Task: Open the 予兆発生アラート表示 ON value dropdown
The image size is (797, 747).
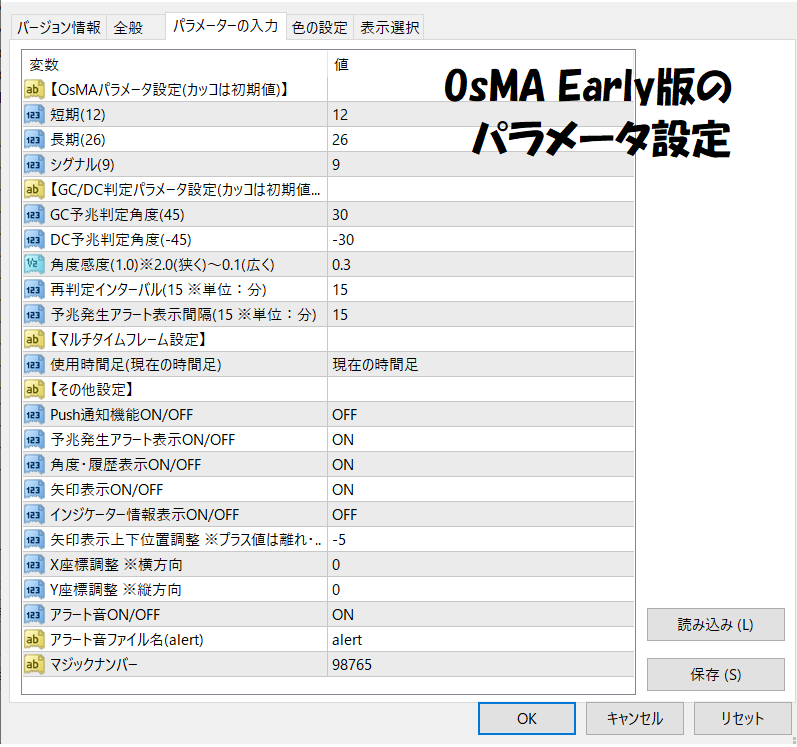Action: [481, 440]
